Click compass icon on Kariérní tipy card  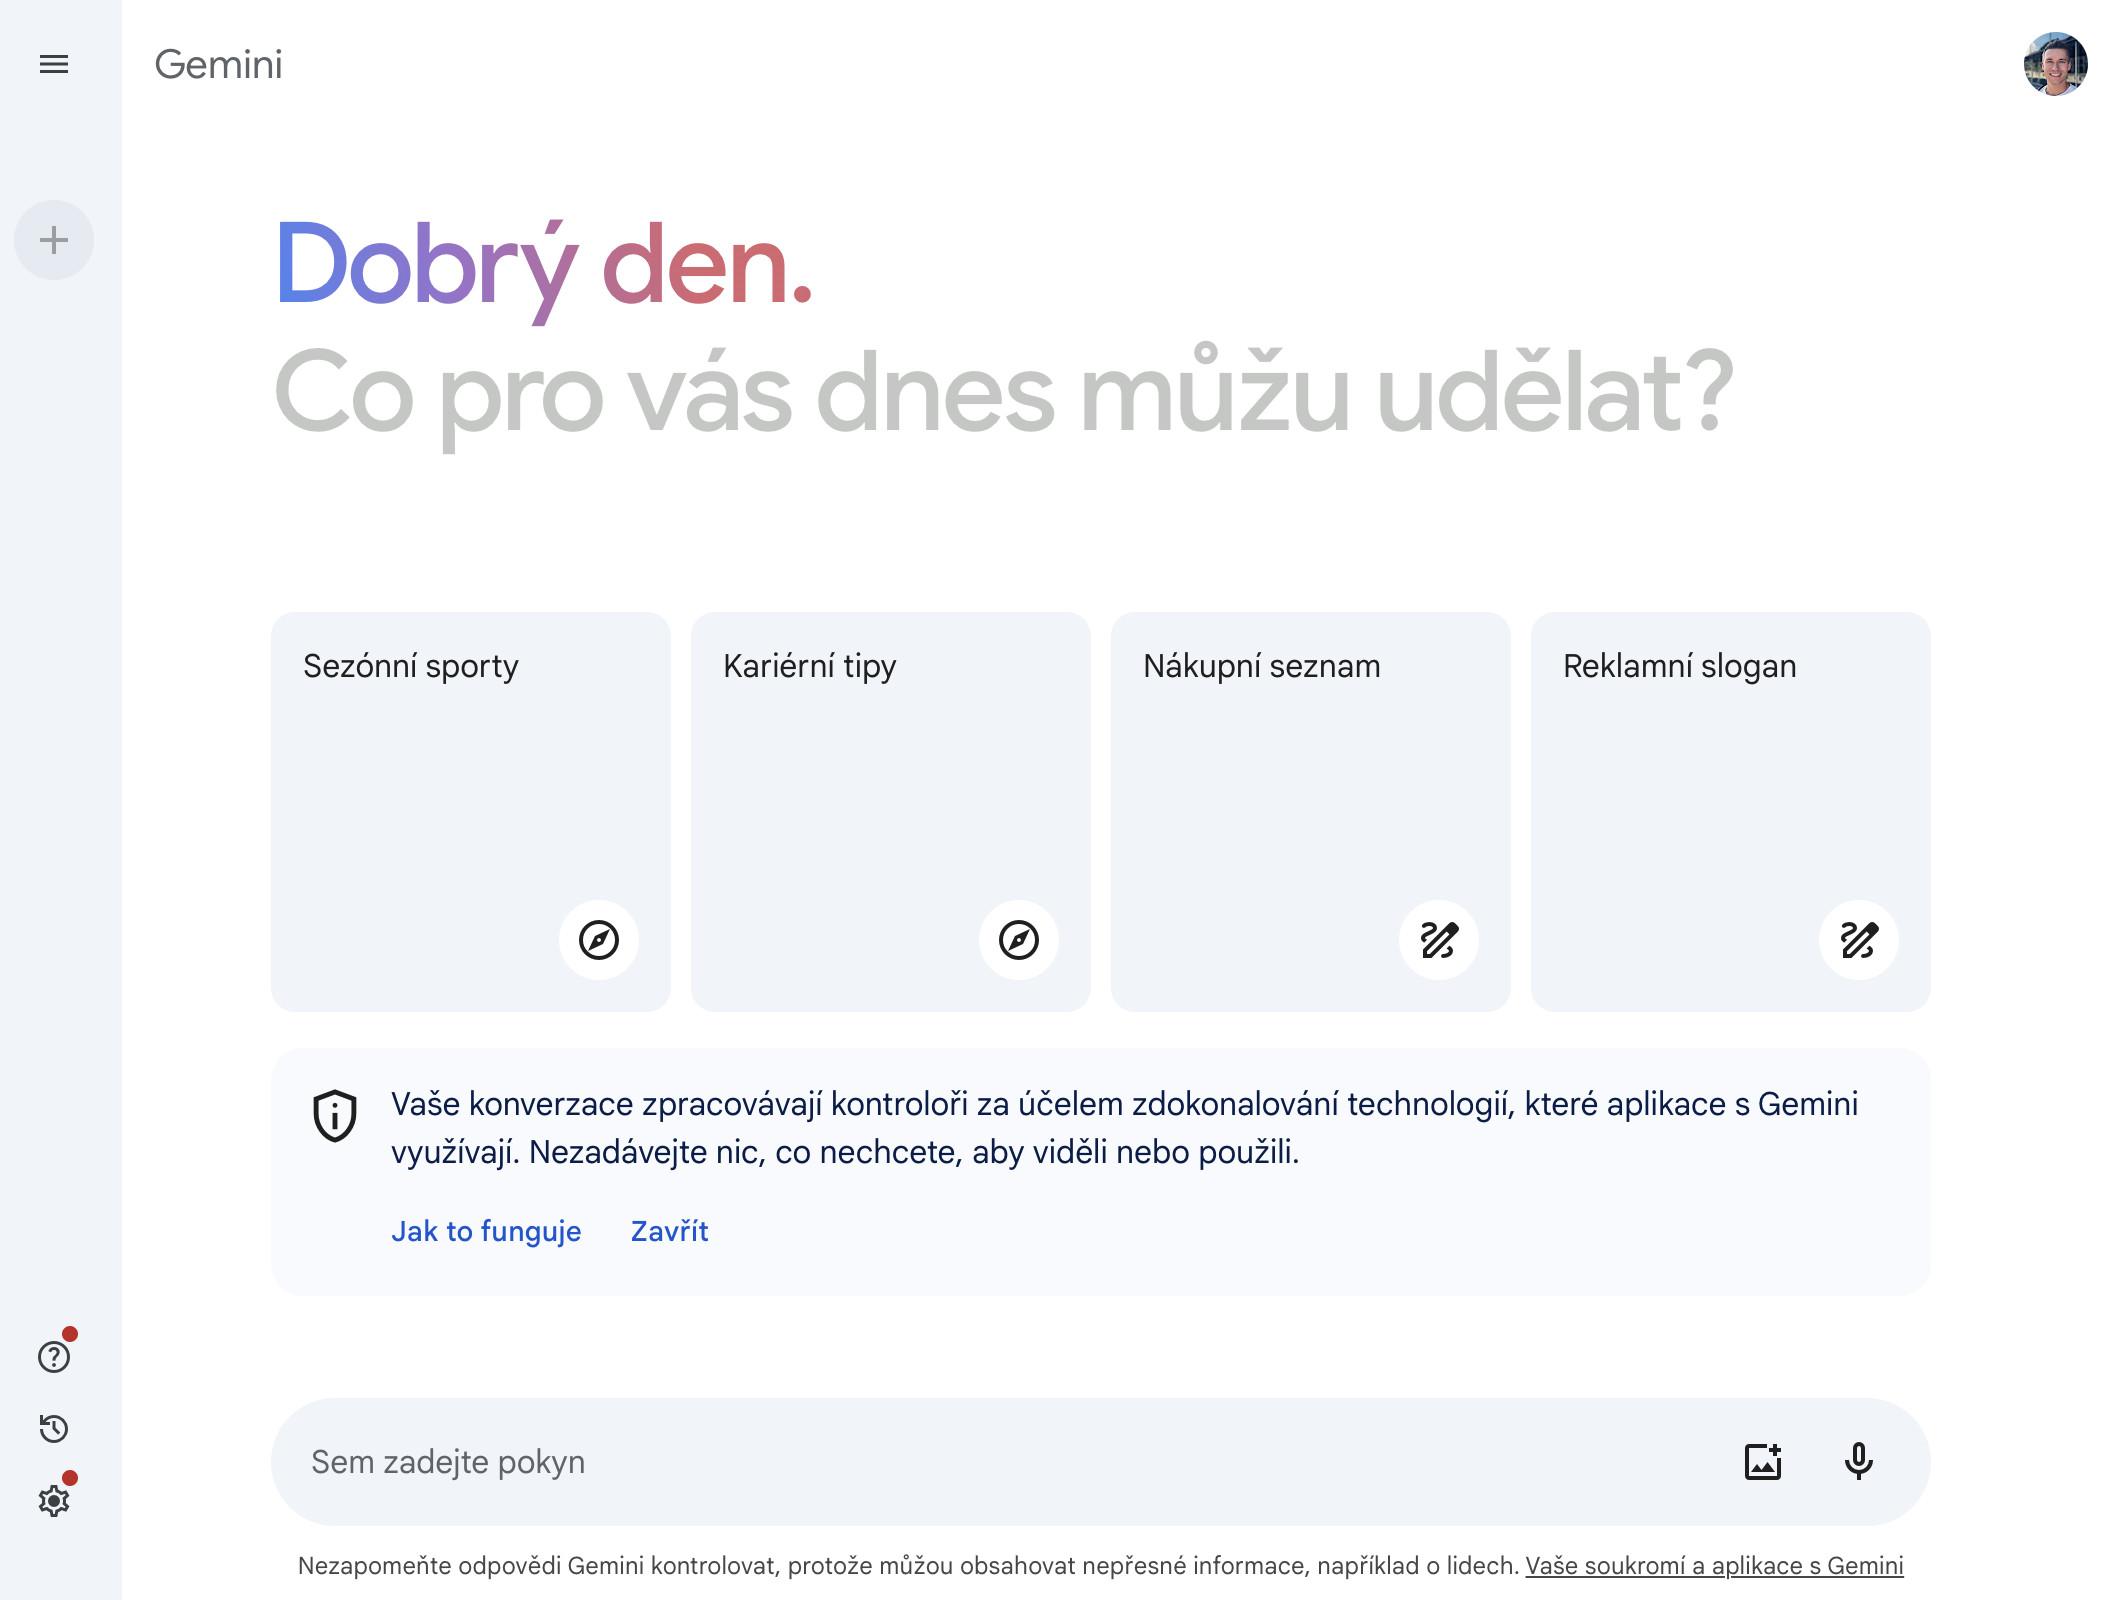(1019, 940)
